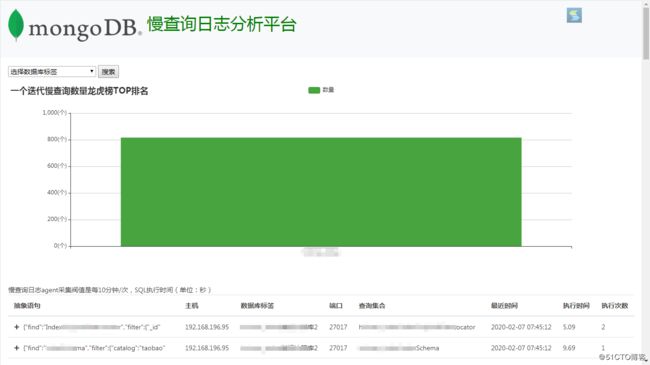This screenshot has height=365, width=650.
Task: Toggle the green 数量 legend swatch
Action: tap(314, 90)
